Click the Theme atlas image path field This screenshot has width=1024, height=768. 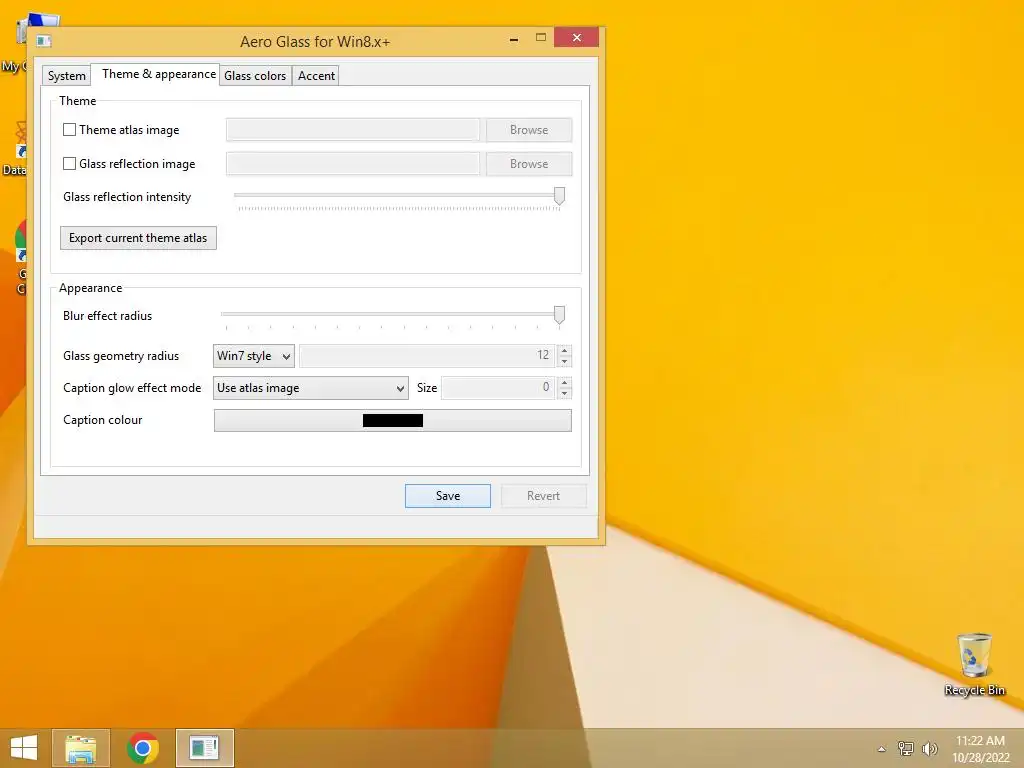353,130
